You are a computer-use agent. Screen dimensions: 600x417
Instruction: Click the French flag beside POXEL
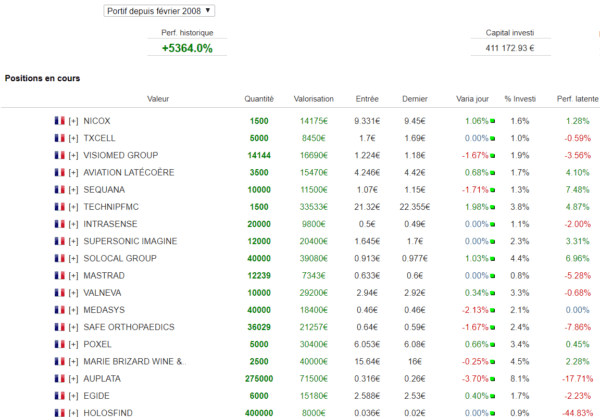pos(59,344)
